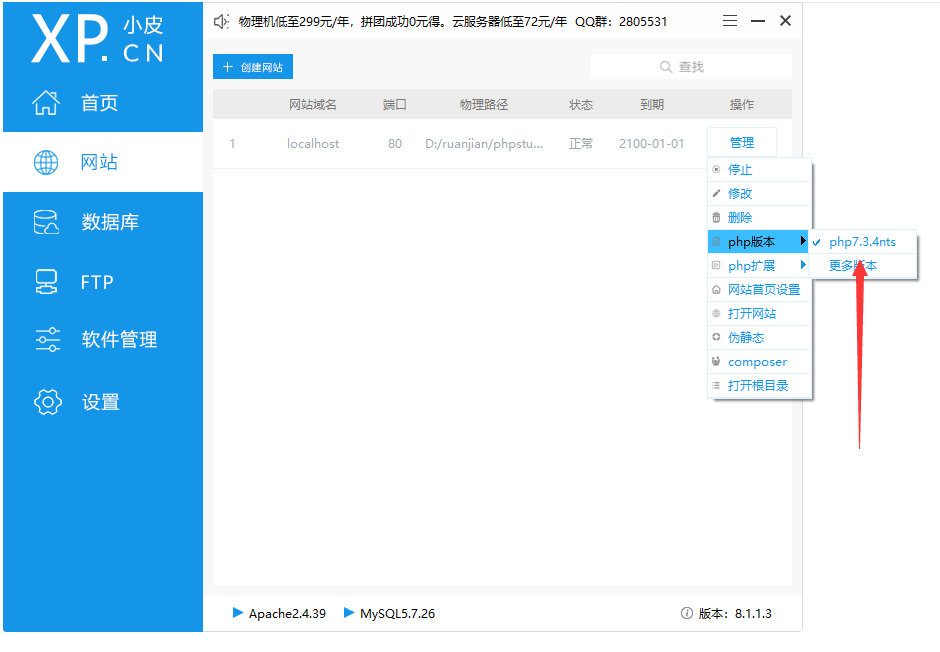Click the speaker announcement icon in title bar
This screenshot has width=940, height=652.
point(222,20)
